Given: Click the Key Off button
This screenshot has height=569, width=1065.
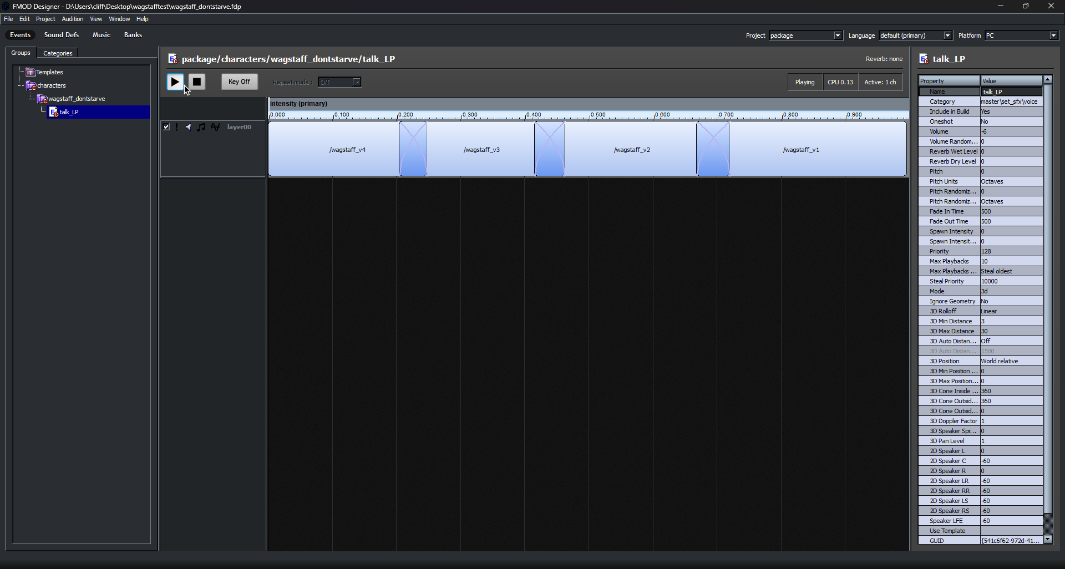Looking at the screenshot, I should 239,82.
